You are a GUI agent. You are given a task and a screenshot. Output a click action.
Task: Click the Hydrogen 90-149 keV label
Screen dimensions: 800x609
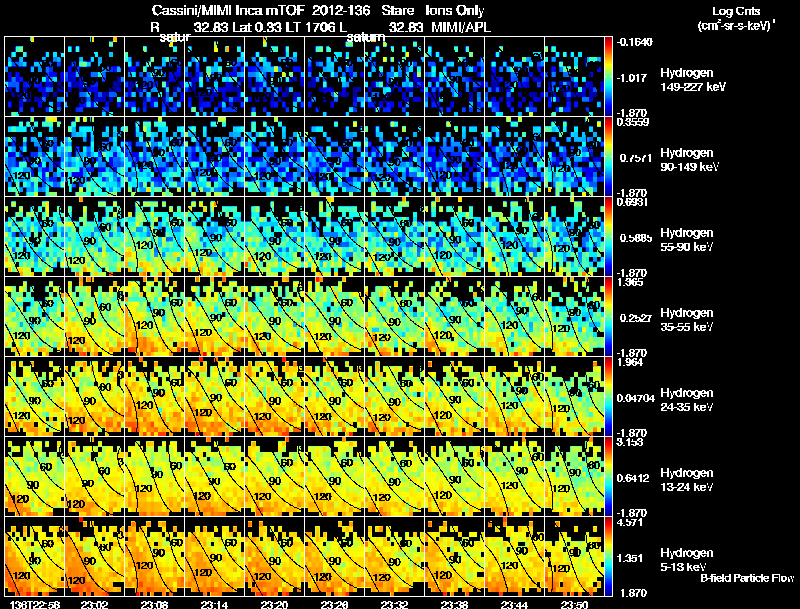click(689, 160)
